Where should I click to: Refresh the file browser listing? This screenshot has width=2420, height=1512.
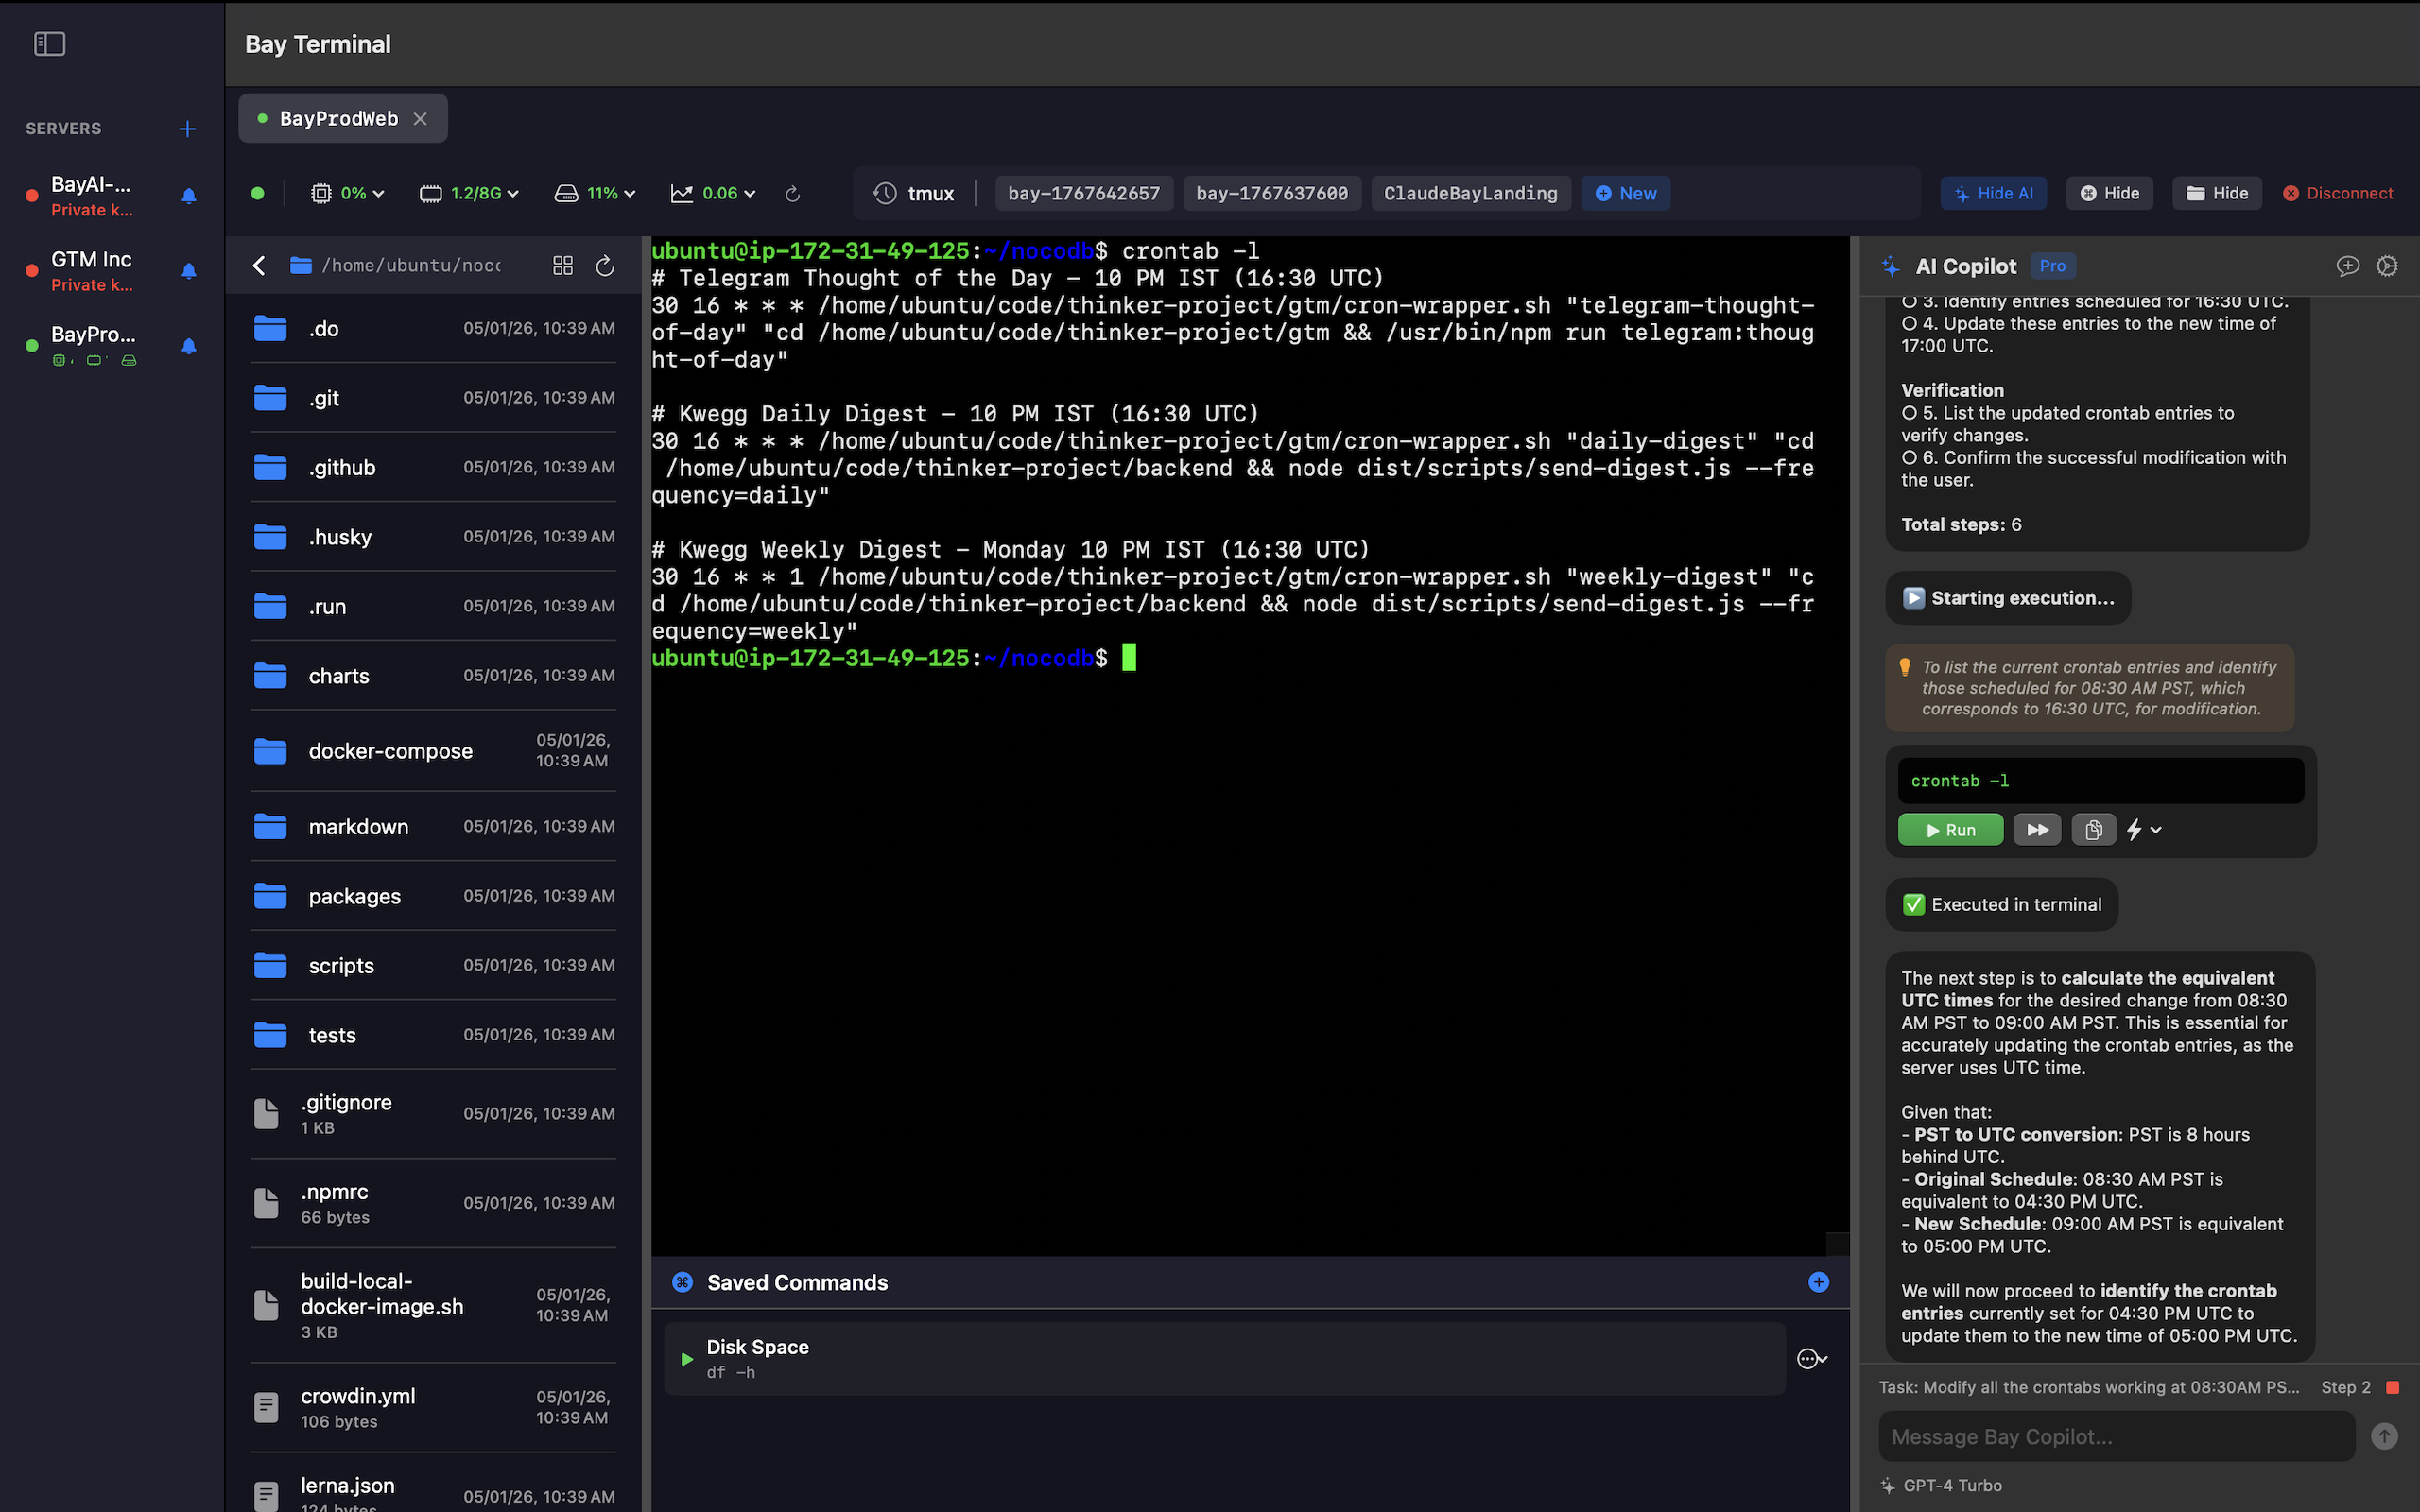coord(605,265)
